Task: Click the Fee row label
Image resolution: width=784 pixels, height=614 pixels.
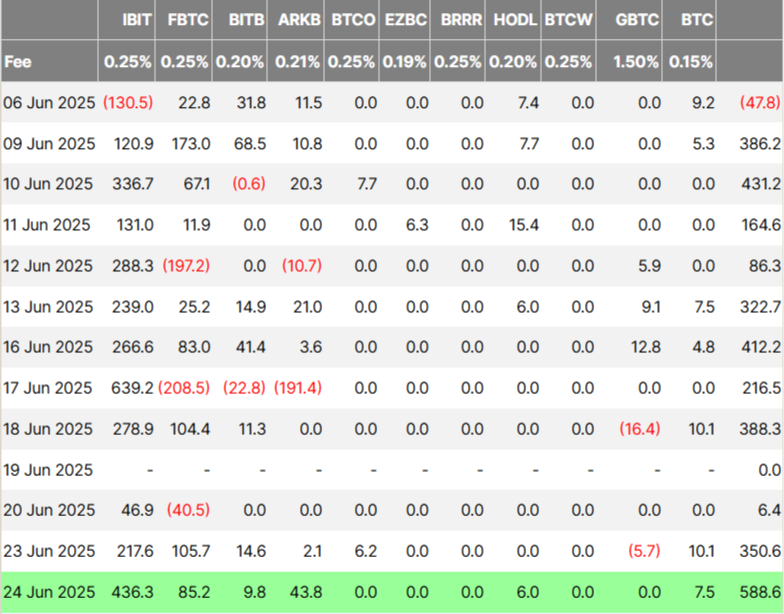Action: [18, 62]
